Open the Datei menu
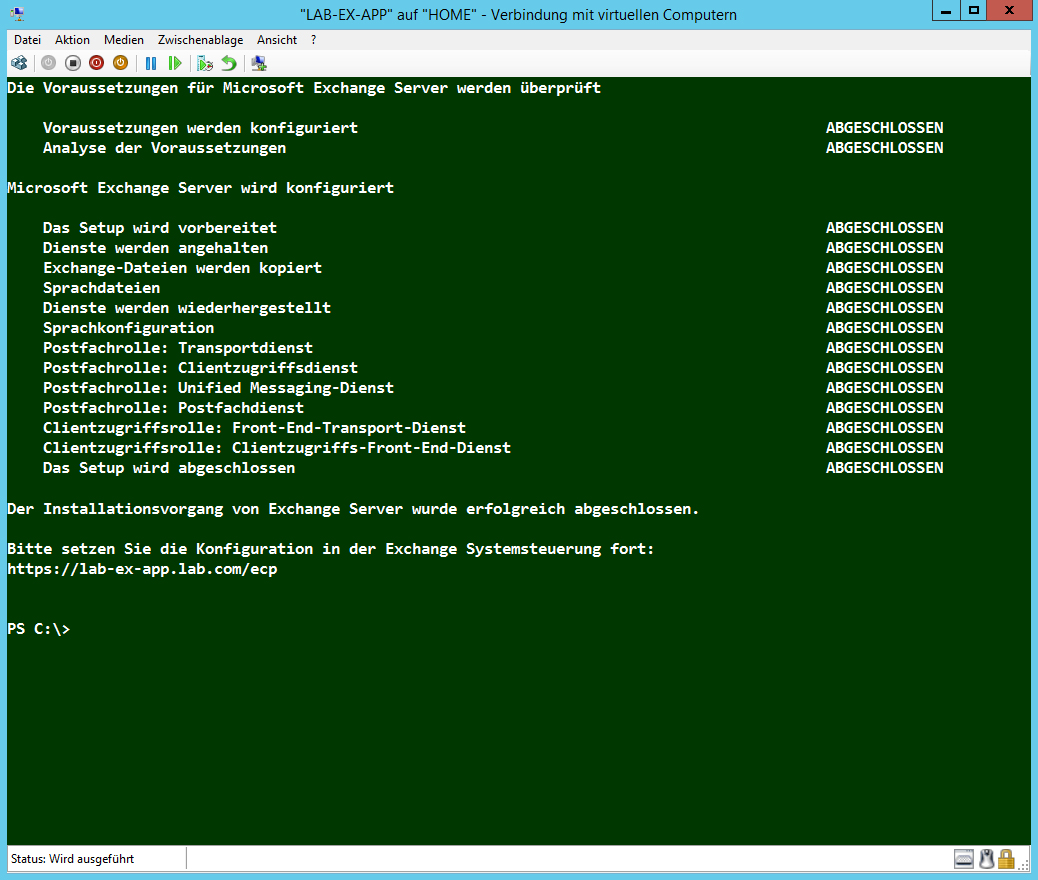The width and height of the screenshot is (1038, 880). (x=27, y=40)
